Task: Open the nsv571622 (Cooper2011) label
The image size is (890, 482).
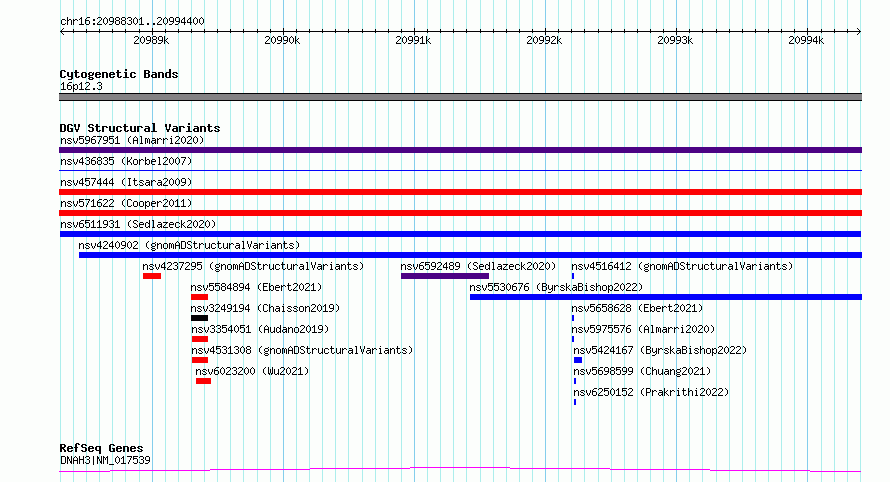Action: click(126, 203)
